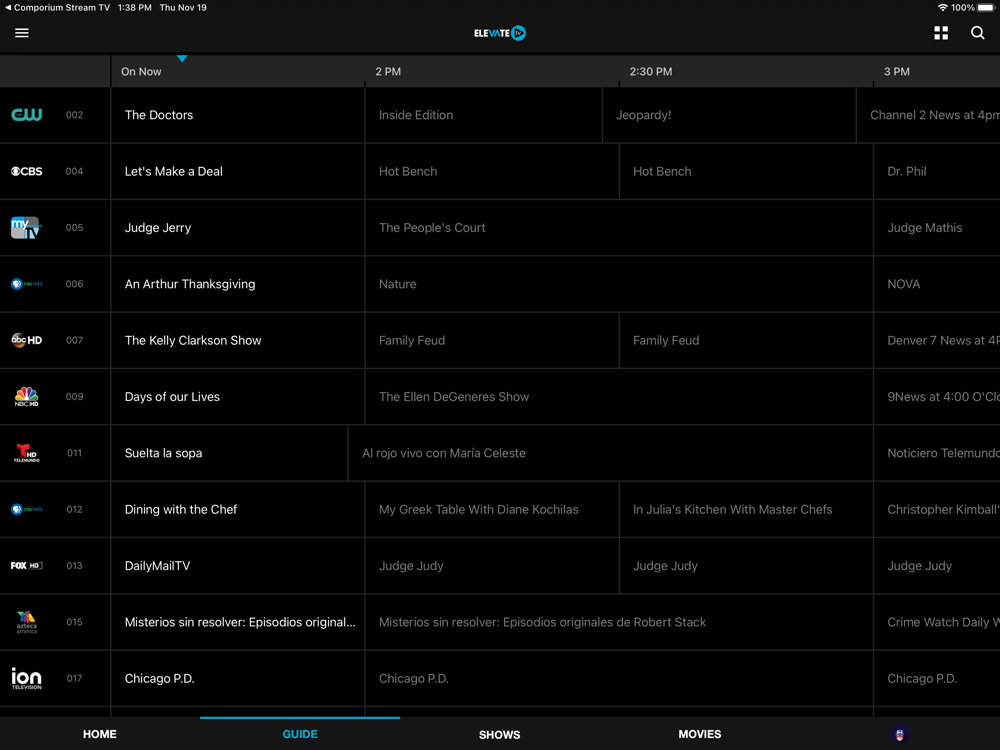The height and width of the screenshot is (750, 1000).
Task: Select Family Feud at 2:30 PM
Action: coord(746,340)
